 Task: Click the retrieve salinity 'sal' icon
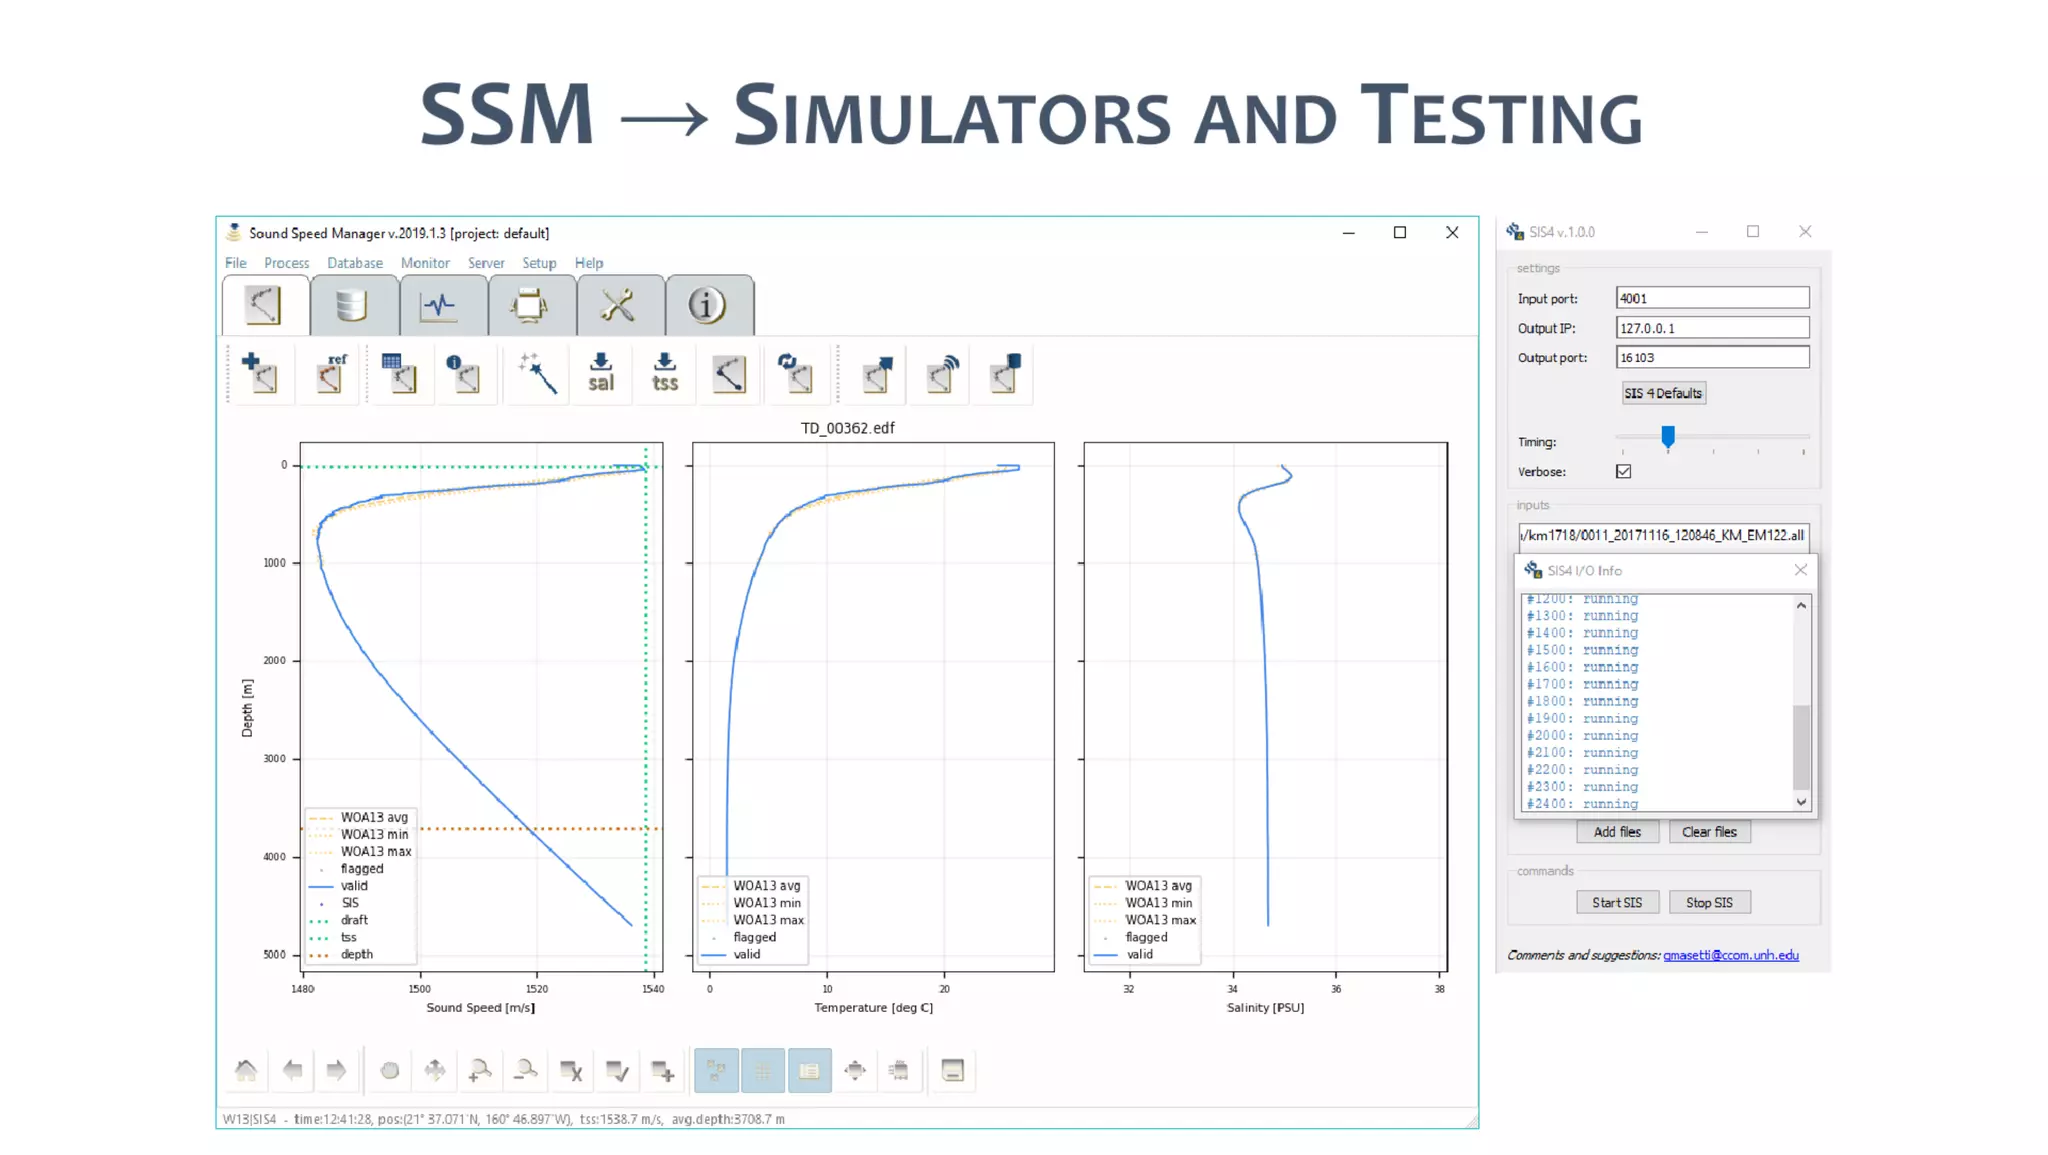(600, 374)
